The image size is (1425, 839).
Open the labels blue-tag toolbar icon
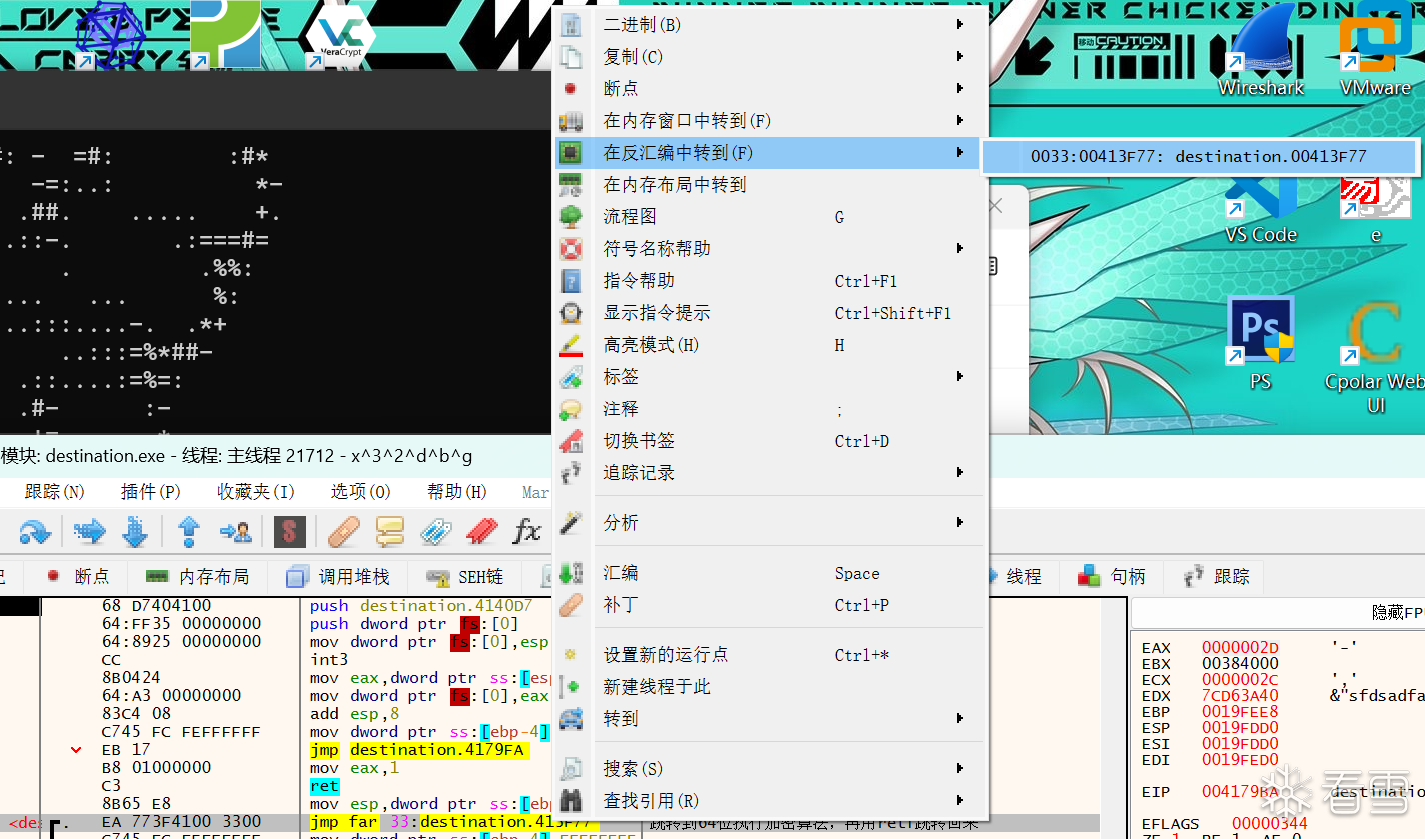(435, 531)
